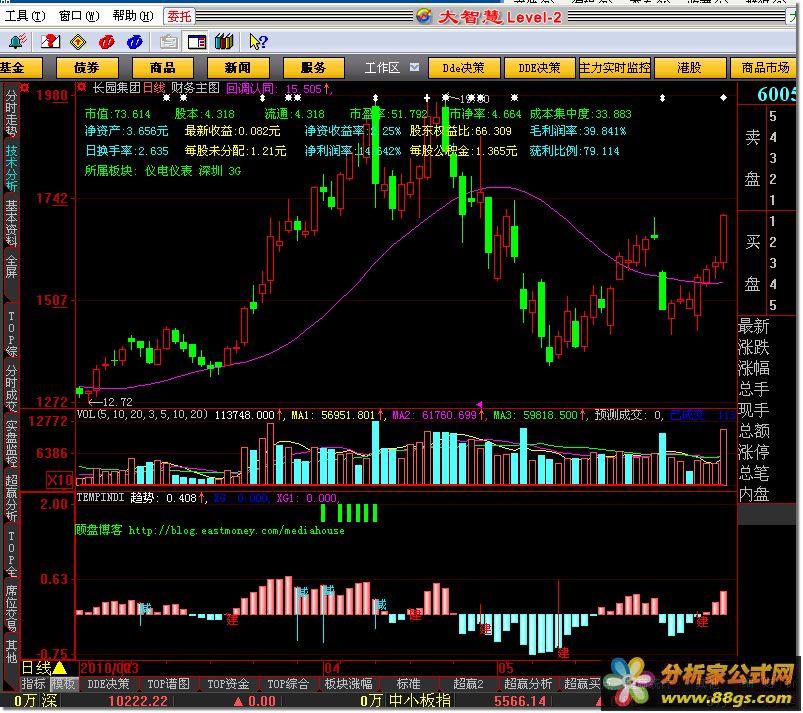Switch to the 标准 tab
Image resolution: width=803 pixels, height=713 pixels.
pos(409,683)
